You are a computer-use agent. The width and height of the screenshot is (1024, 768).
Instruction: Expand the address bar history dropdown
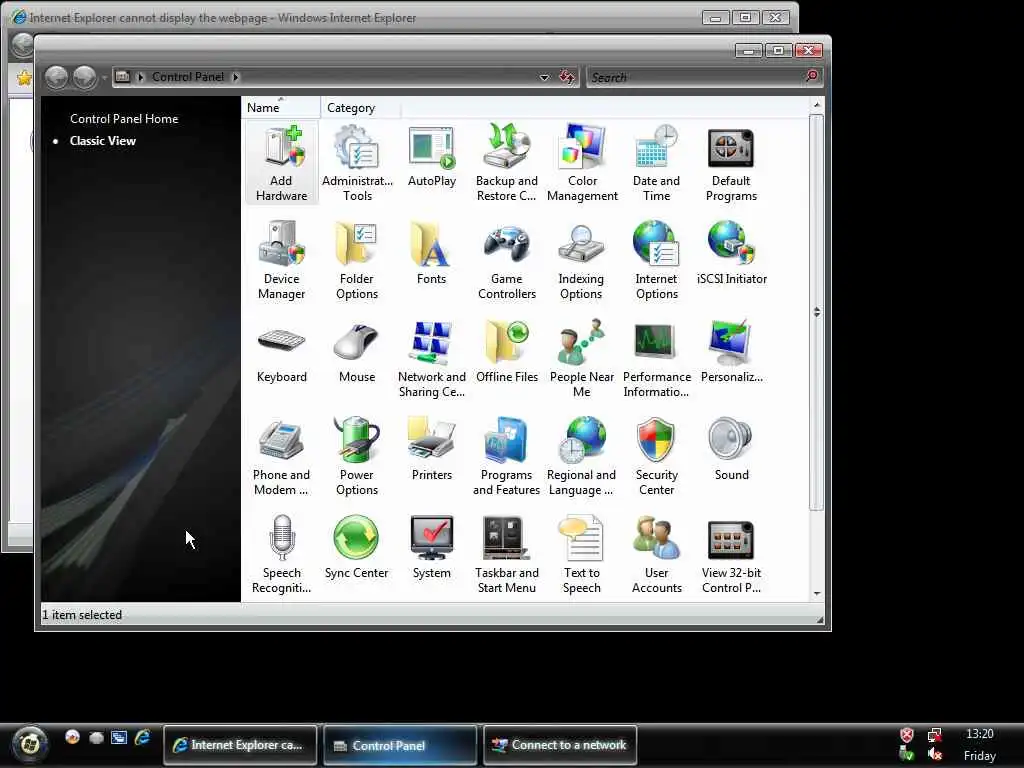click(x=544, y=78)
